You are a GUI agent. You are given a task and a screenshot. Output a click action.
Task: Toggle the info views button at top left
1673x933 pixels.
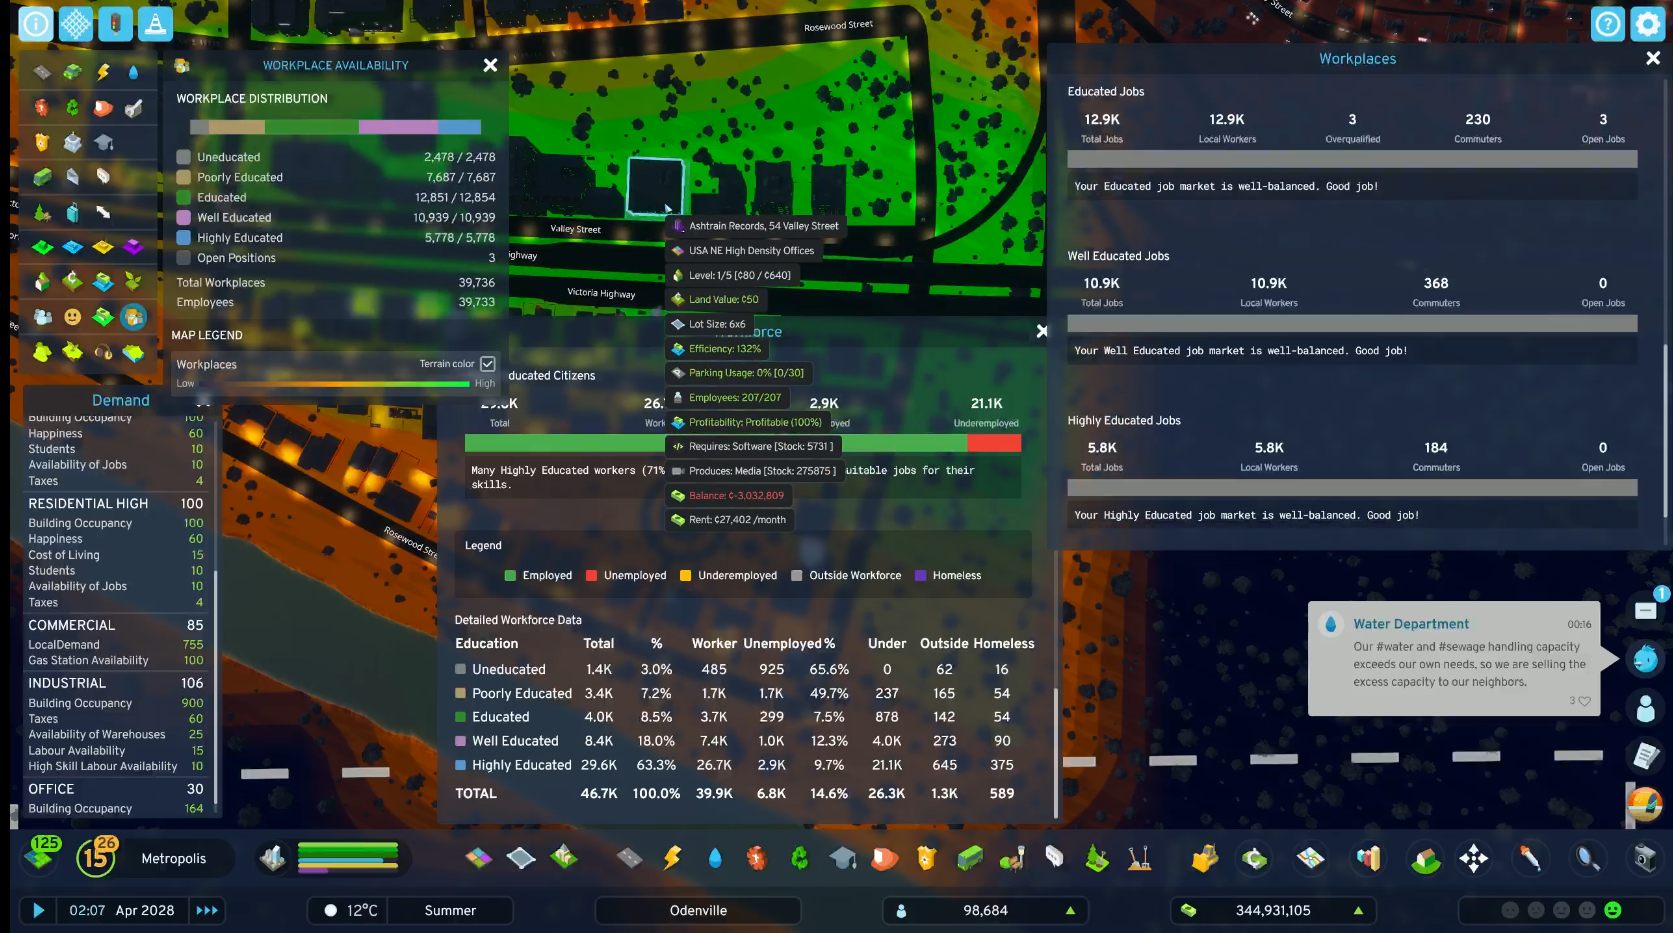coord(36,23)
